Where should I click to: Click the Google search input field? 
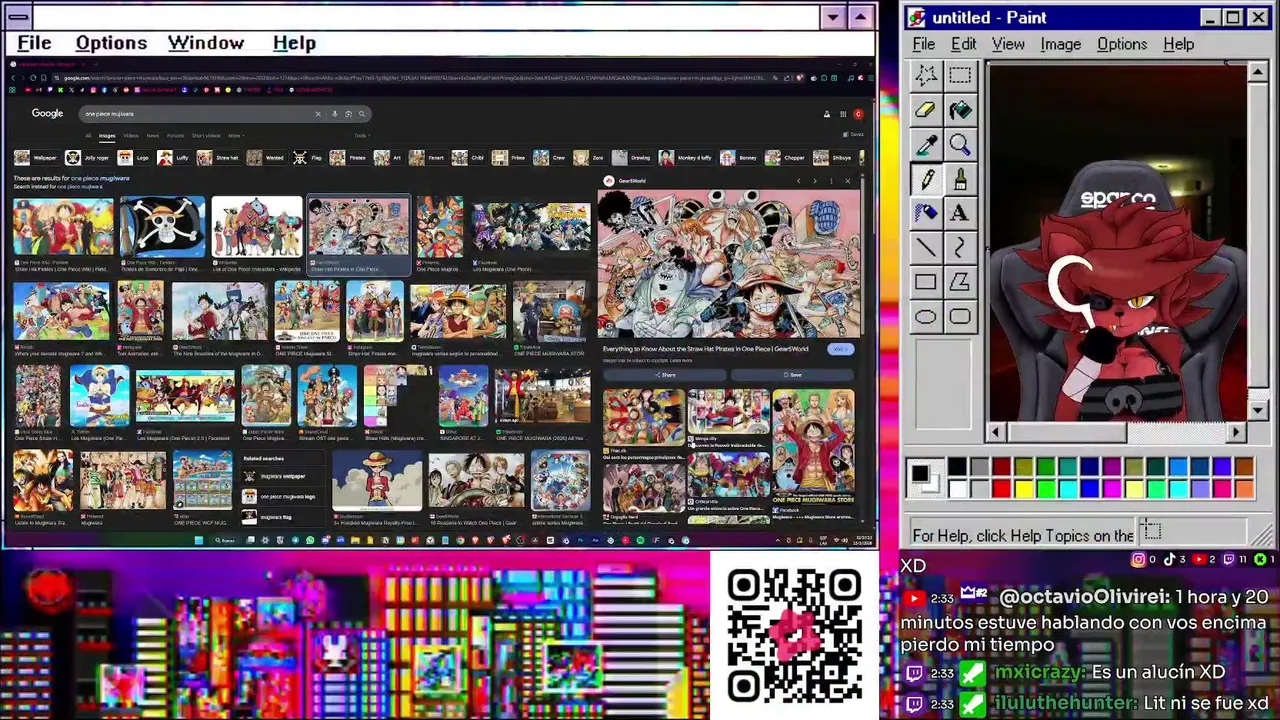[x=199, y=113]
